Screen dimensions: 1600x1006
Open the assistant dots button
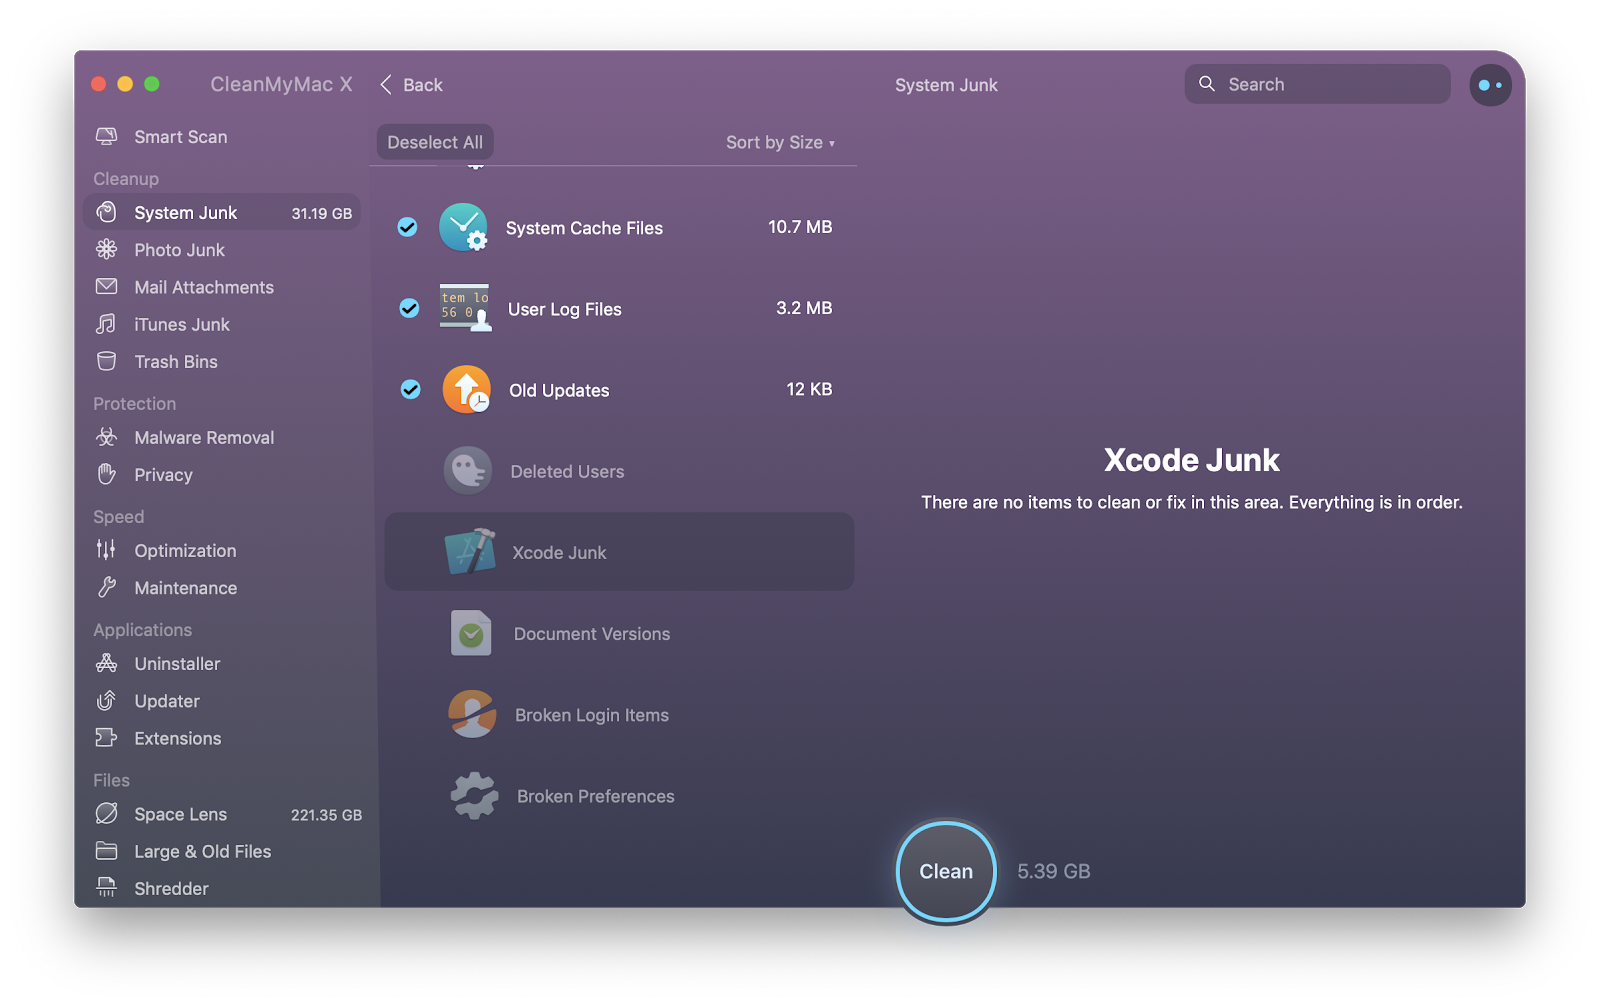click(x=1490, y=85)
